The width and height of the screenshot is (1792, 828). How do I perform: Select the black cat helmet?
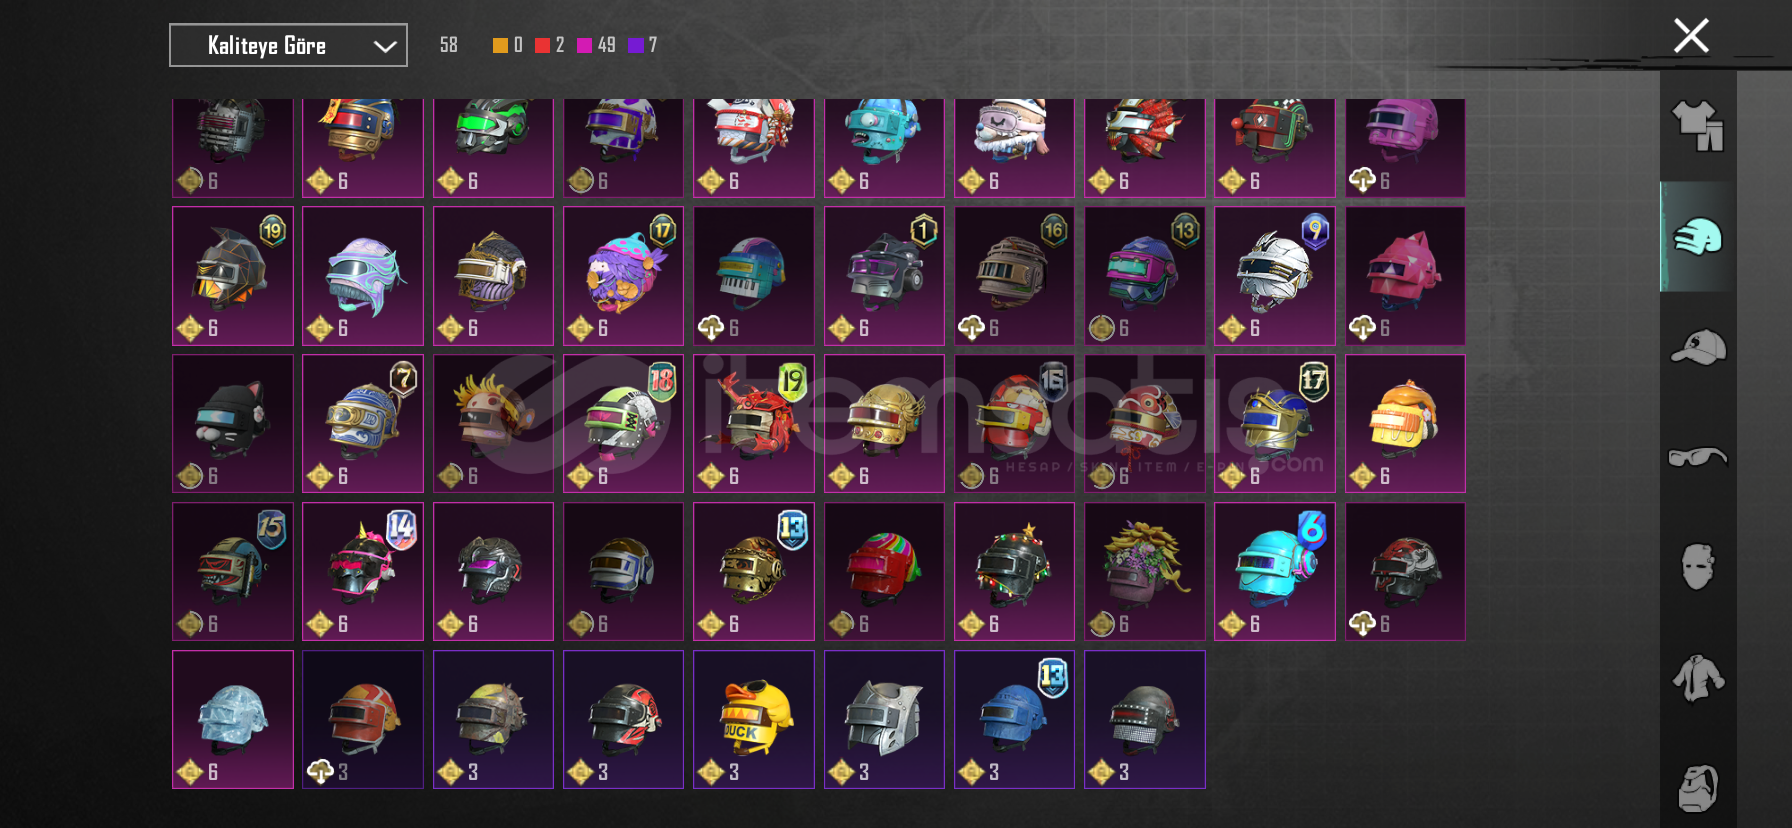click(x=233, y=423)
